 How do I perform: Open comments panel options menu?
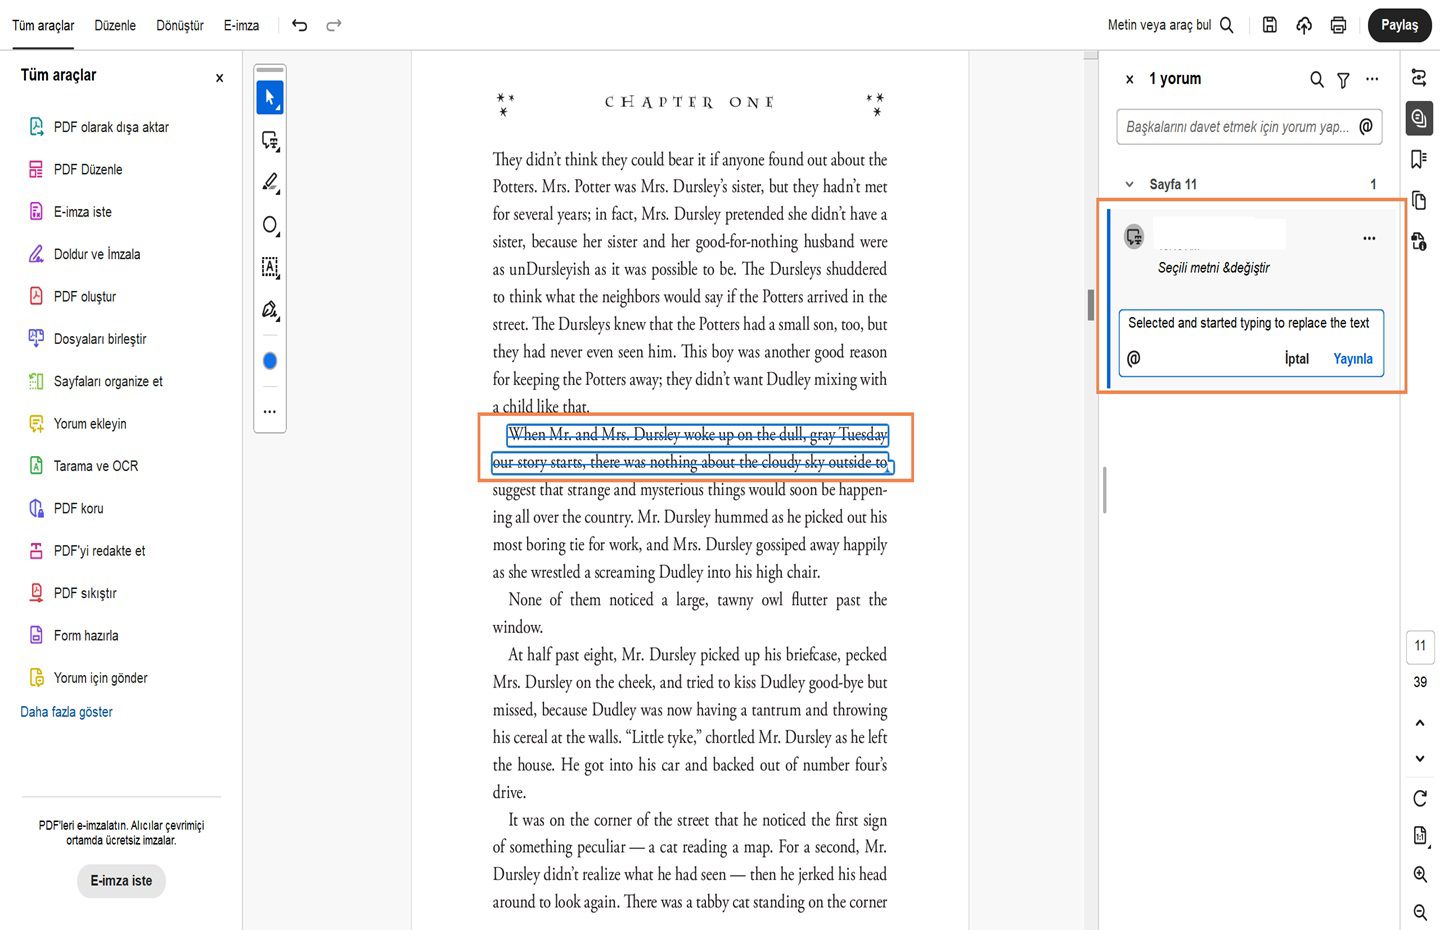tap(1372, 79)
